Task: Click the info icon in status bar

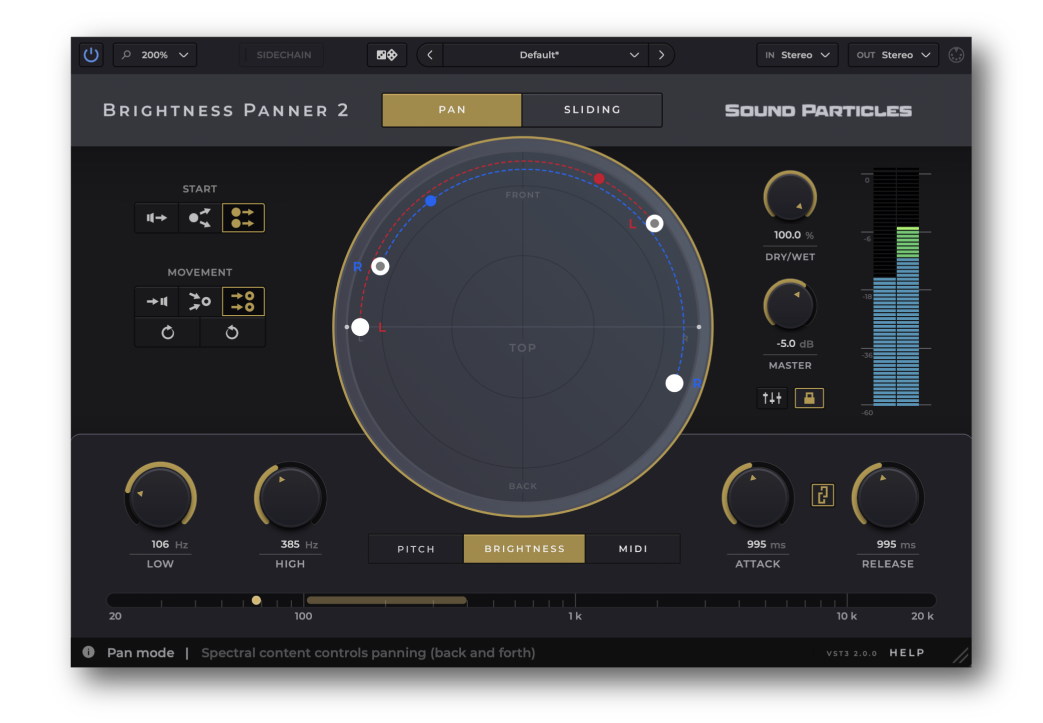Action: tap(88, 652)
